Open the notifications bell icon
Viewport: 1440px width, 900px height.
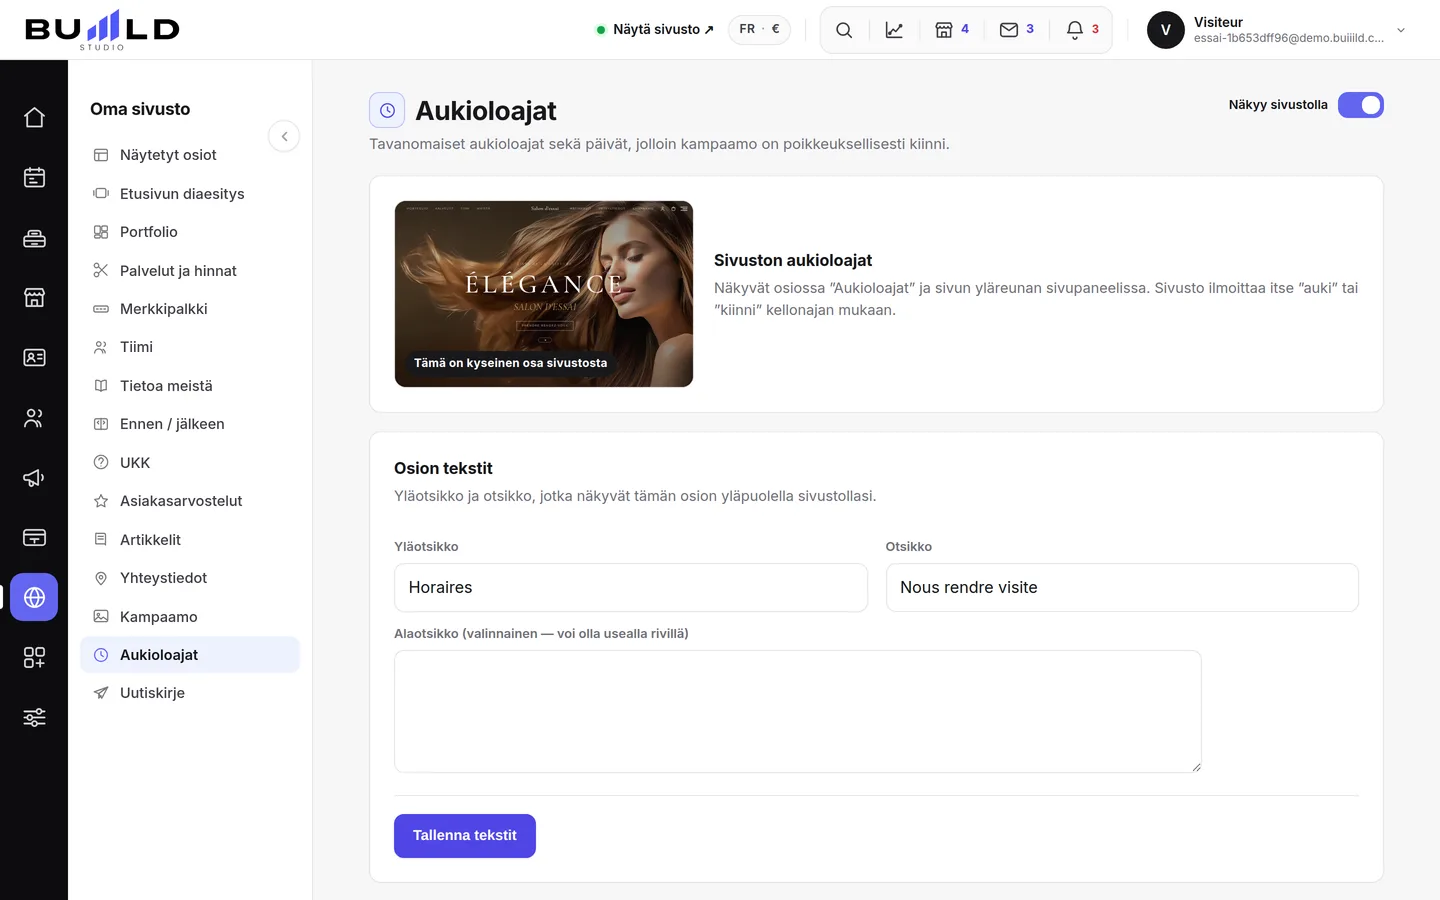1082,30
